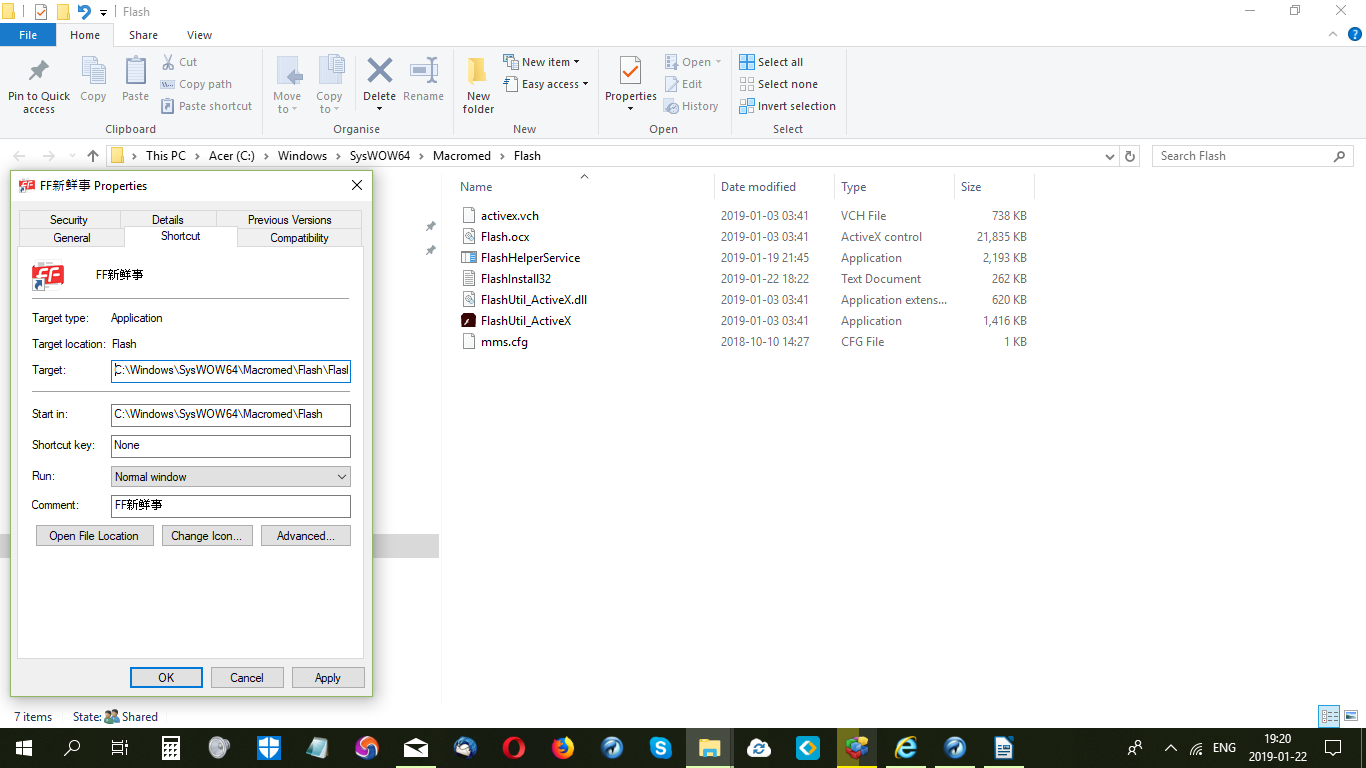Open Calculator from the taskbar
Image resolution: width=1366 pixels, height=768 pixels.
[x=171, y=748]
